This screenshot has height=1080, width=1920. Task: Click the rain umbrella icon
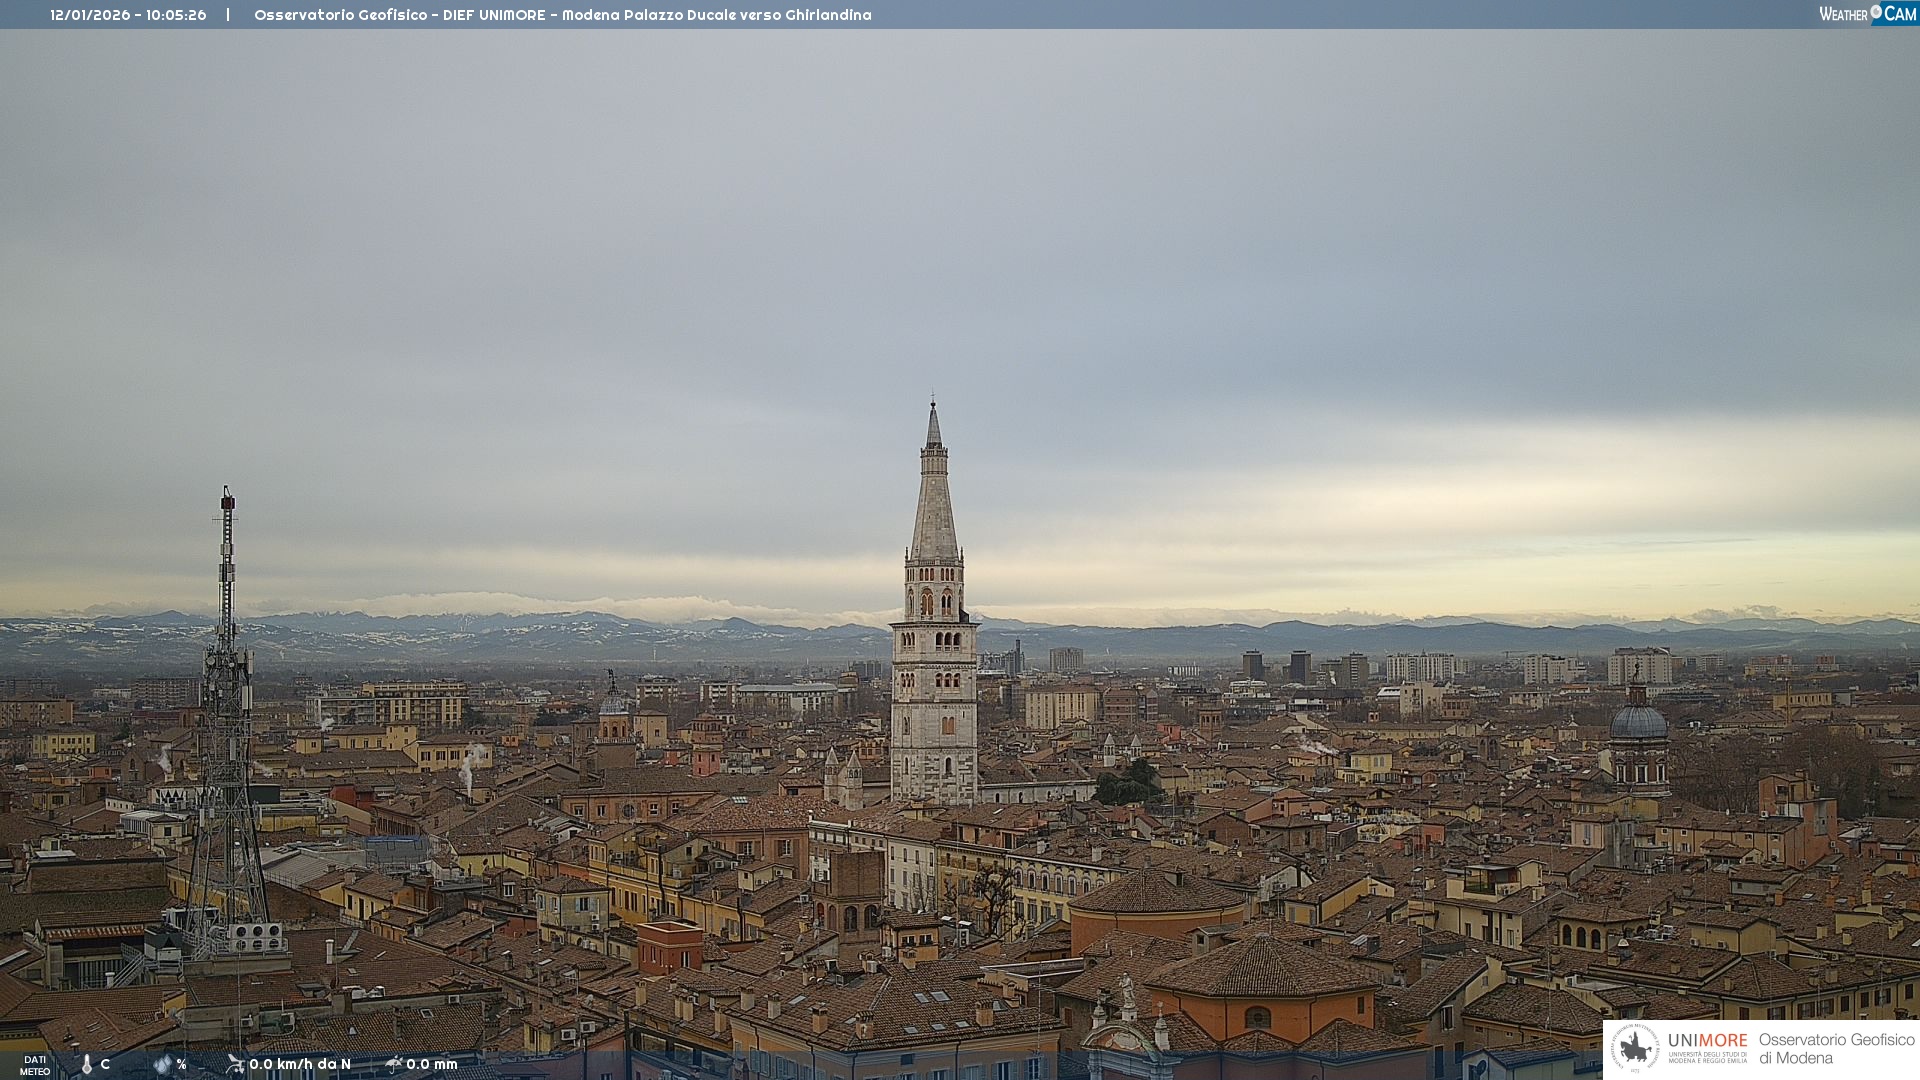tap(394, 1064)
